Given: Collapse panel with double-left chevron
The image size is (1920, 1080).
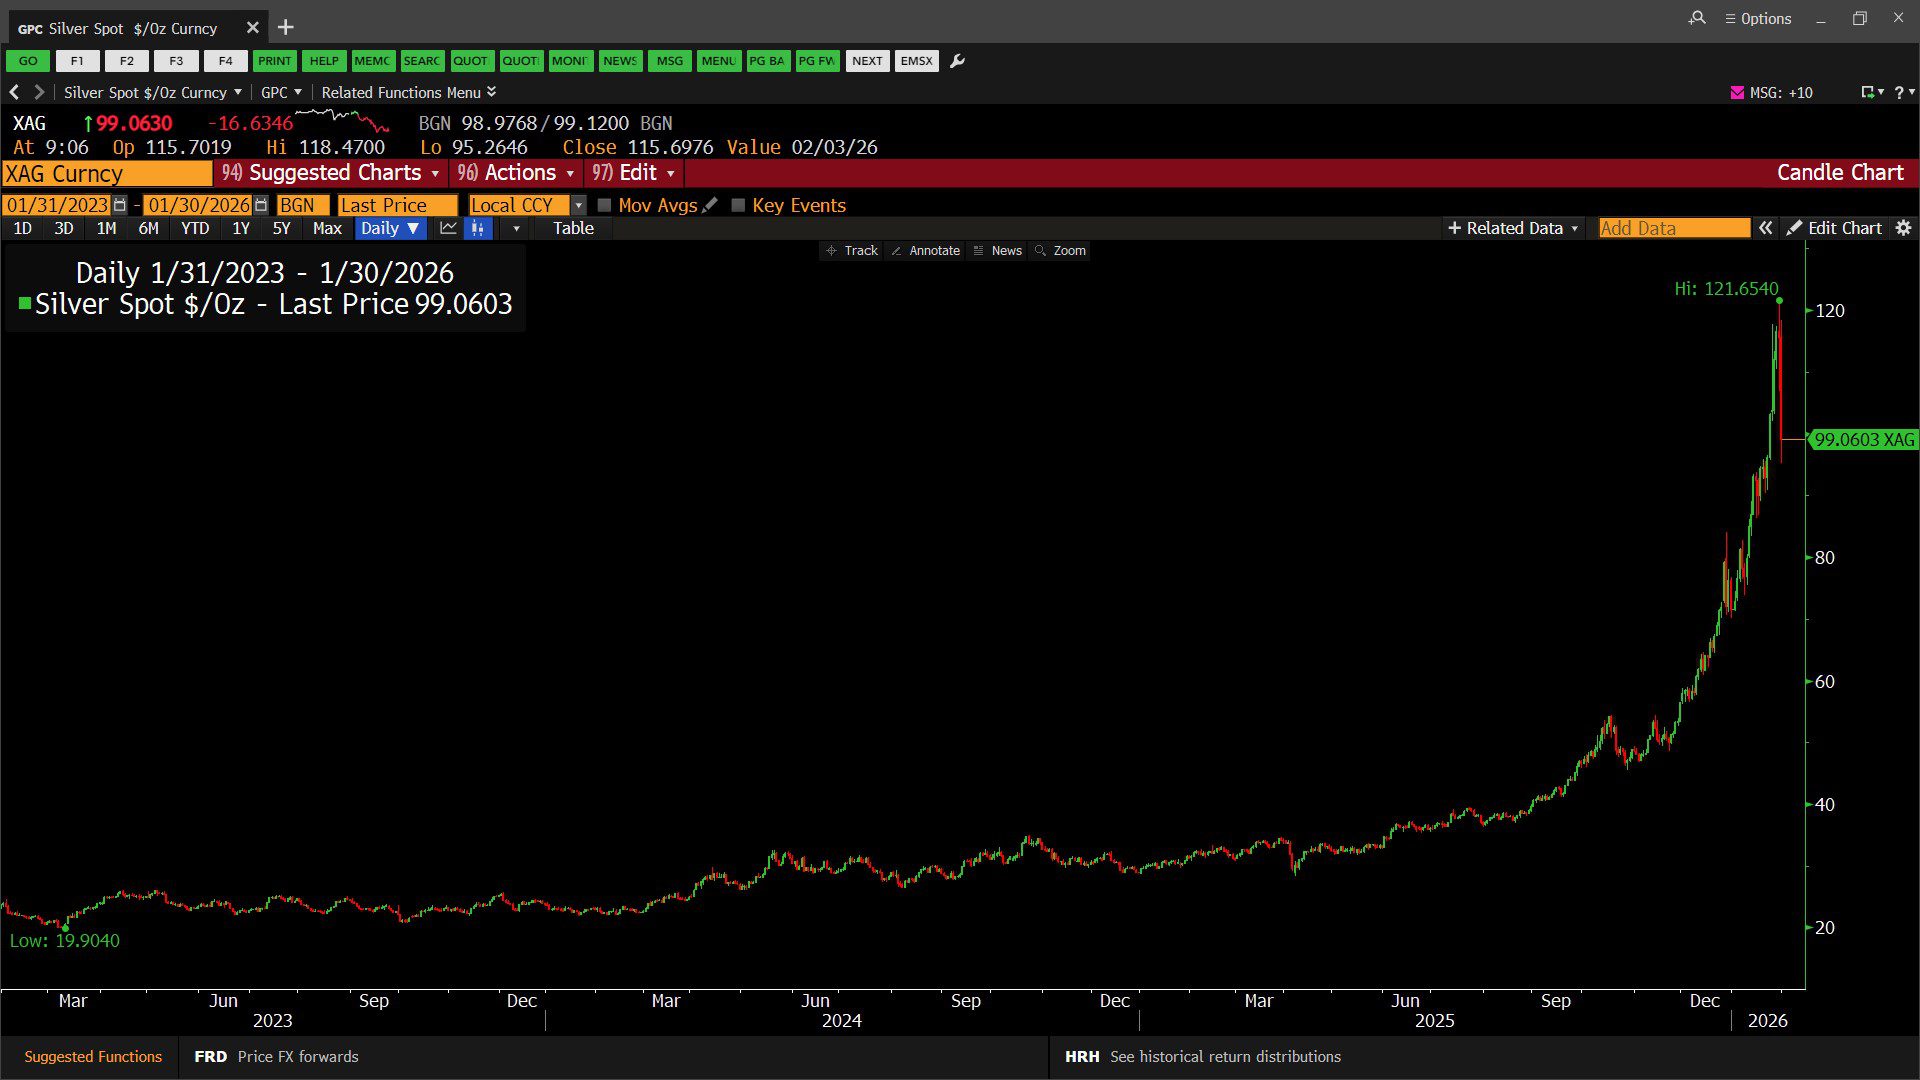Looking at the screenshot, I should click(x=1766, y=228).
